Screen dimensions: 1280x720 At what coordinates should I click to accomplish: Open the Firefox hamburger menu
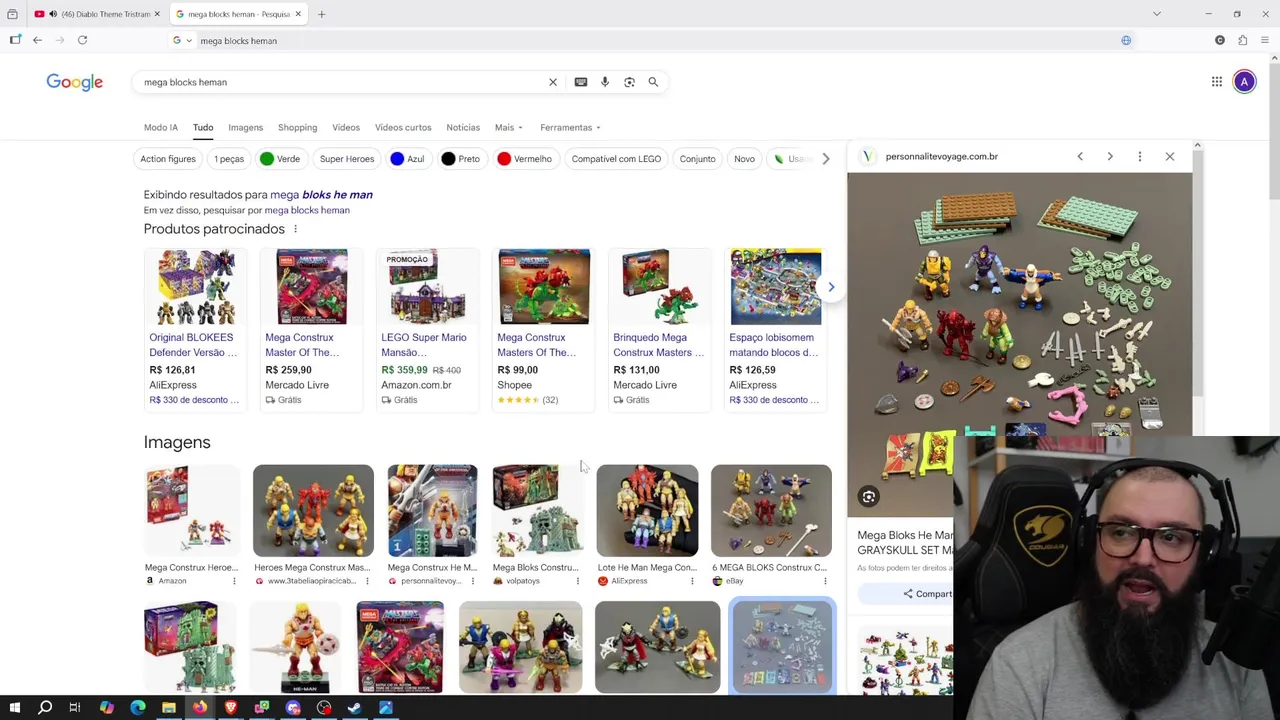click(x=1265, y=40)
